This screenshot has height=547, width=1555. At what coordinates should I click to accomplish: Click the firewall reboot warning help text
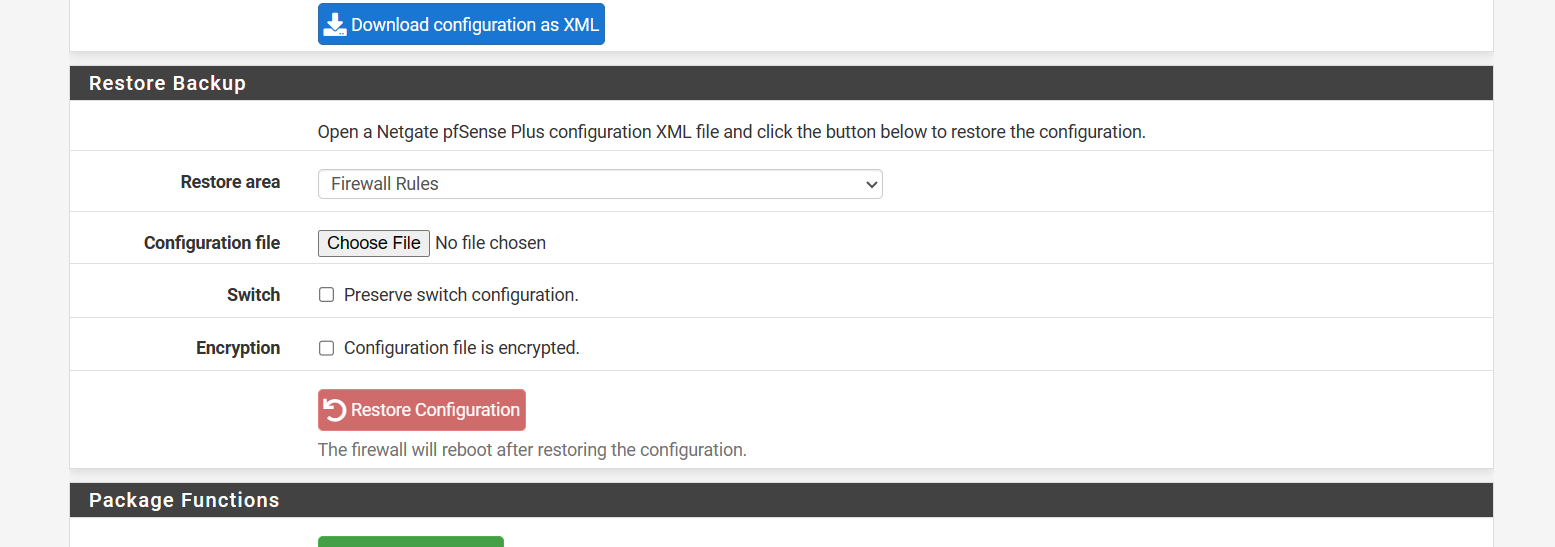pos(532,450)
